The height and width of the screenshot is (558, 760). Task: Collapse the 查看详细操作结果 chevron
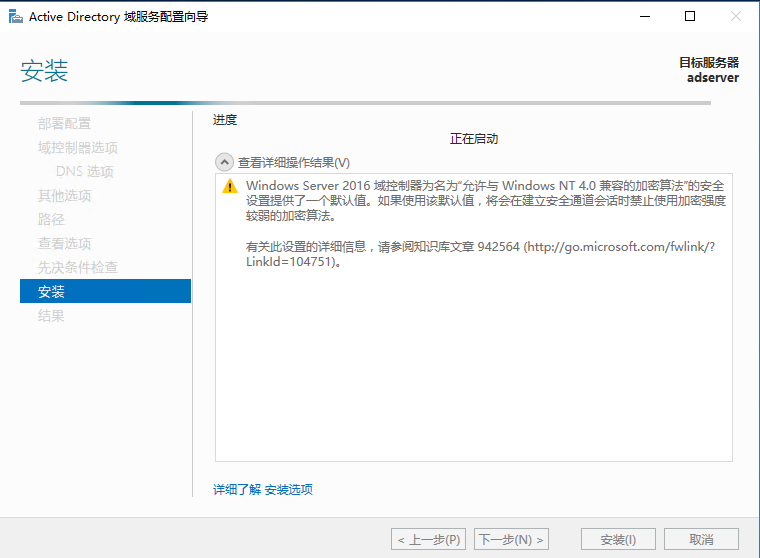click(224, 162)
